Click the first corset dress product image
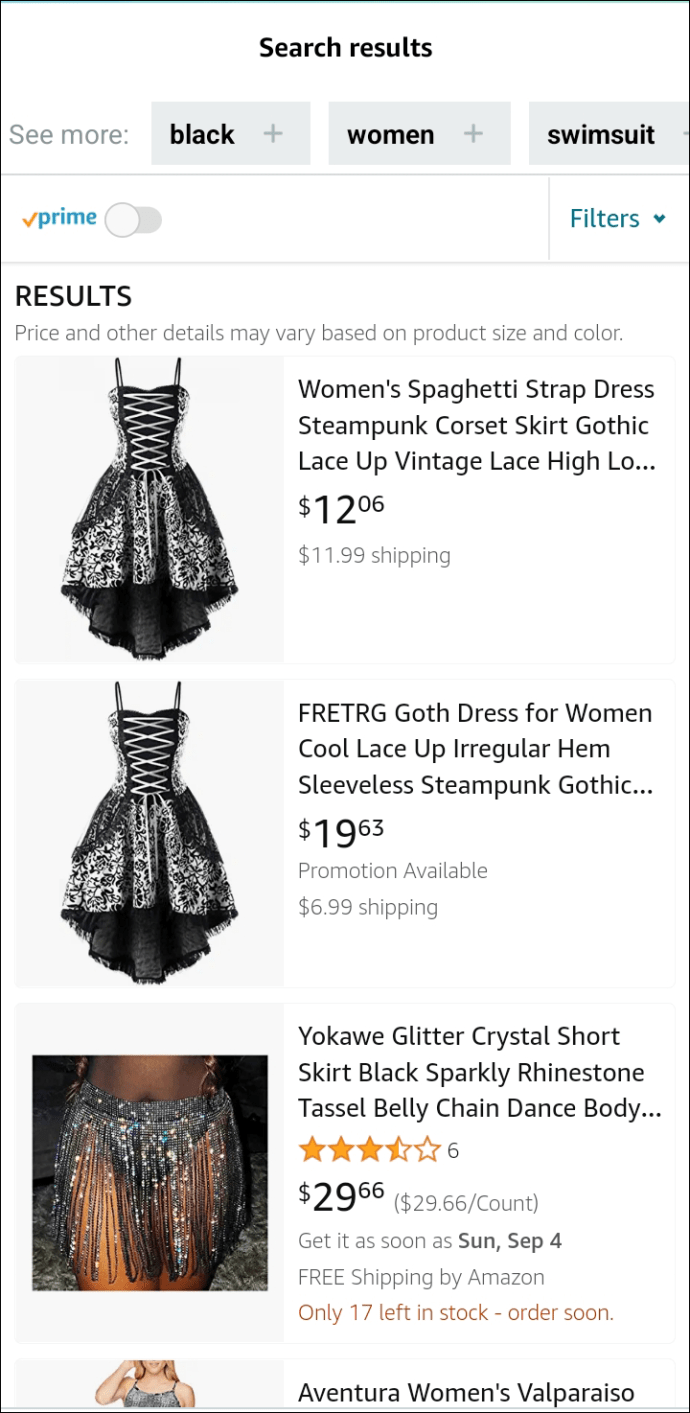 149,509
